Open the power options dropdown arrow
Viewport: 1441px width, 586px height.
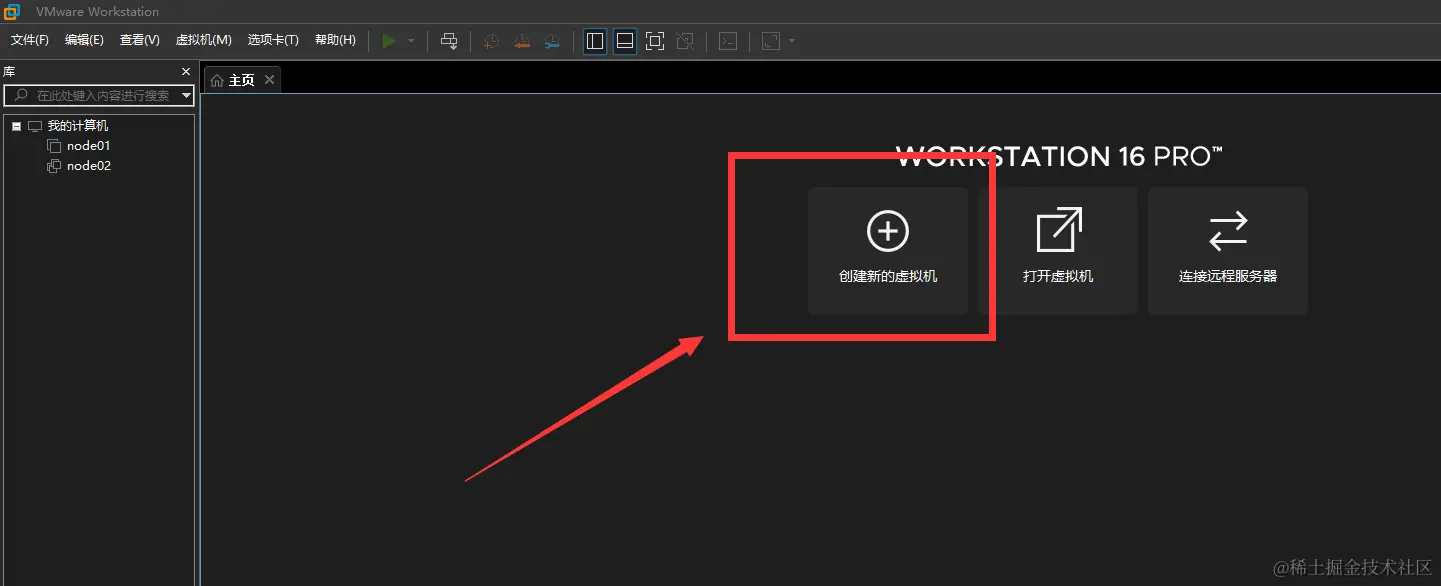pyautogui.click(x=411, y=41)
